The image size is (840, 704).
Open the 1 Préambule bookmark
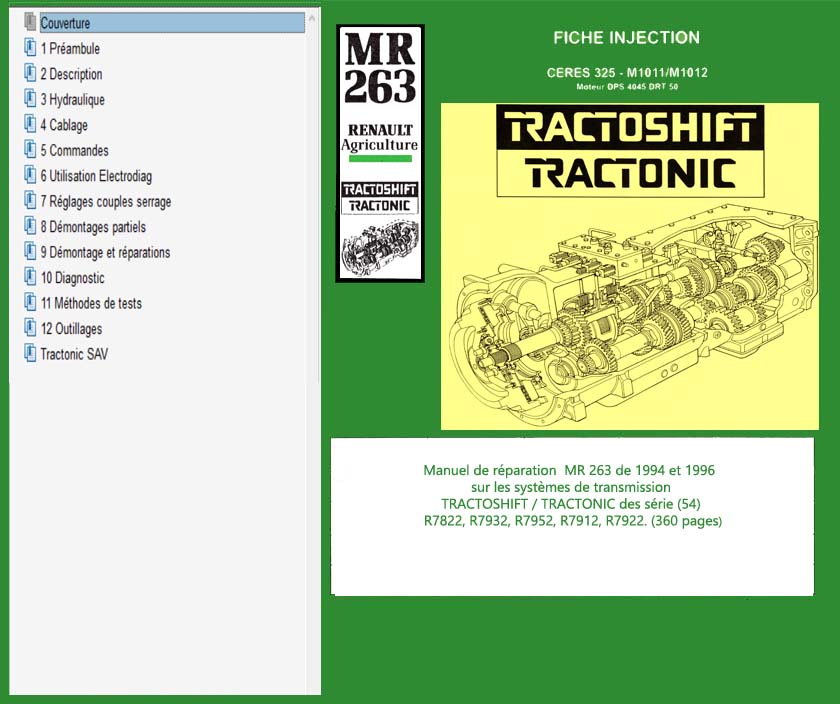tap(70, 48)
